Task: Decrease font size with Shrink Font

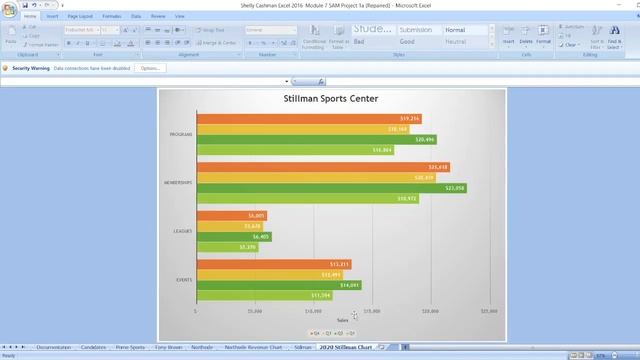Action: click(x=134, y=30)
